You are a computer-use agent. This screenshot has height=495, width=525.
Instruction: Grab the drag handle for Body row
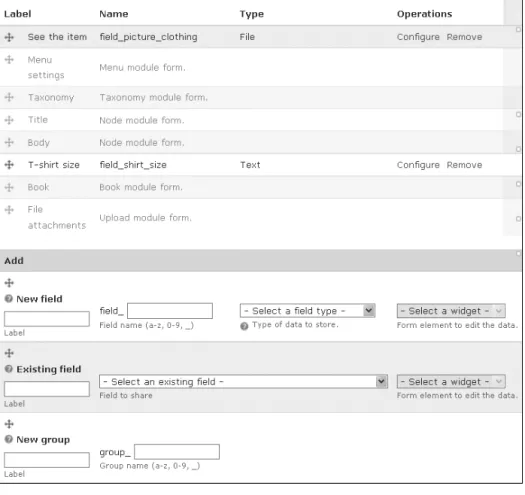[x=9, y=142]
